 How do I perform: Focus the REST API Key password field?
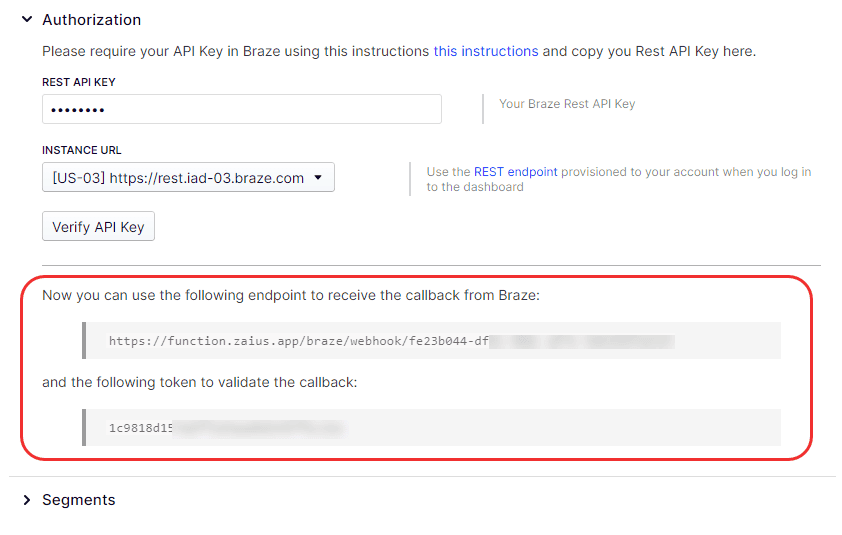tap(241, 109)
